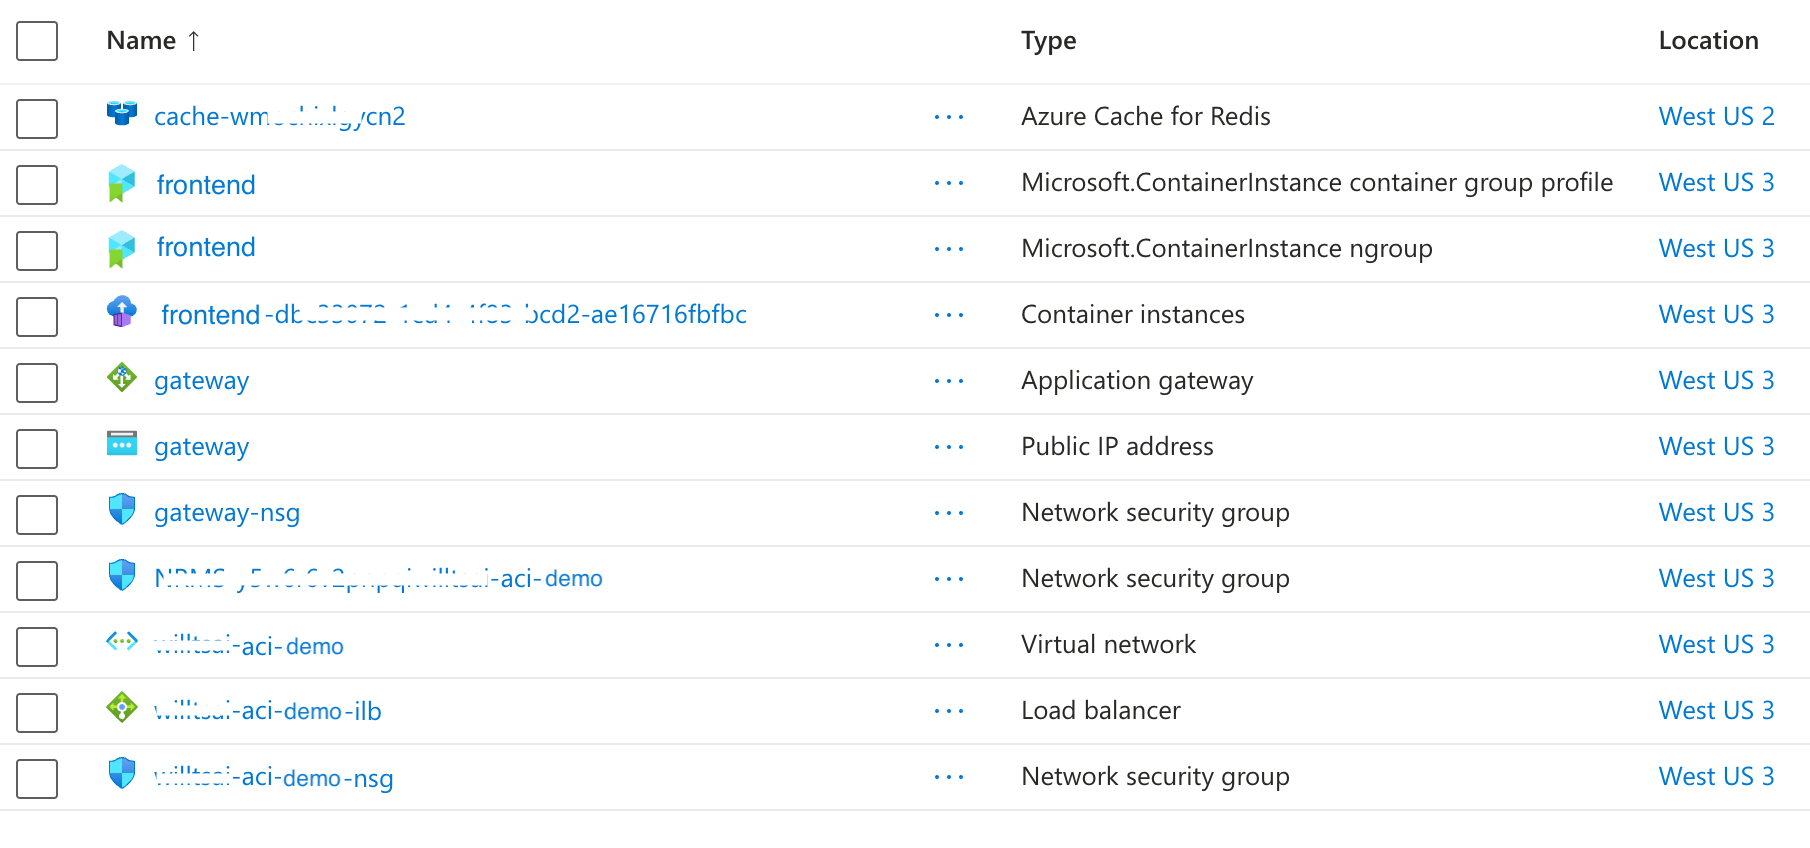Click West US 3 for Public IP address row
The height and width of the screenshot is (848, 1810).
tap(1717, 447)
